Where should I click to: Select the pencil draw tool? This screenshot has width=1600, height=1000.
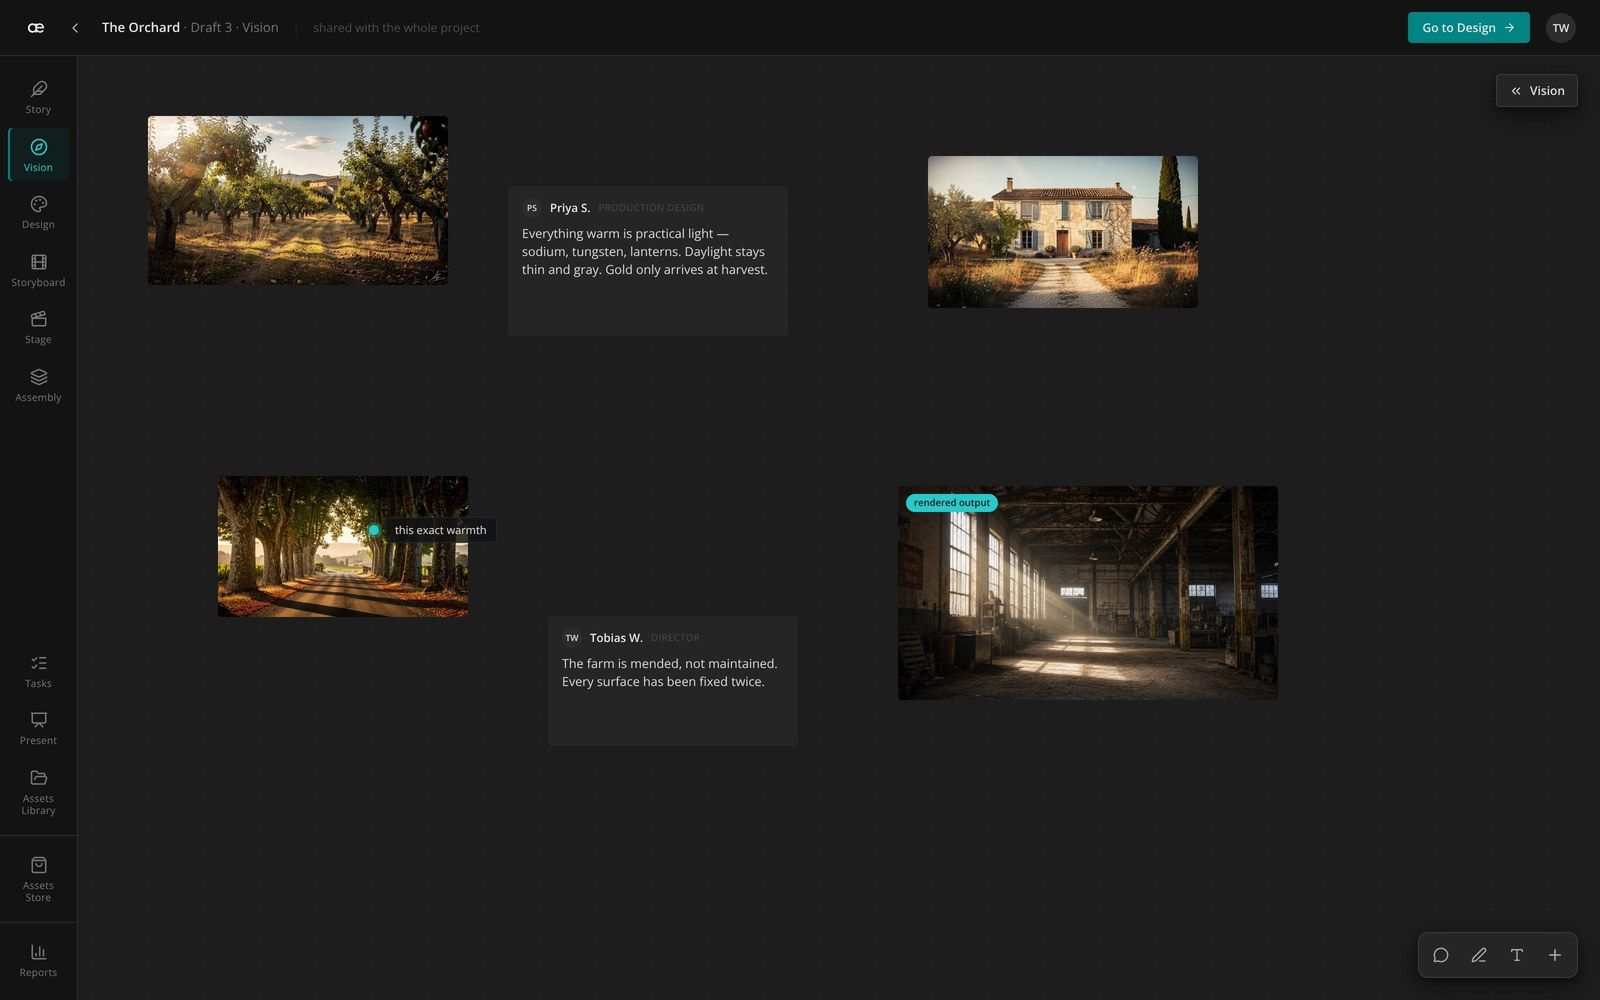pyautogui.click(x=1479, y=955)
